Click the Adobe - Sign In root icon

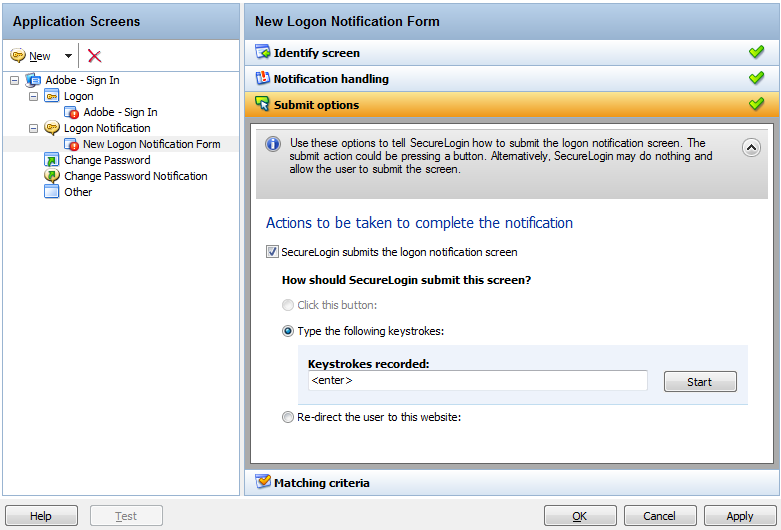coord(33,80)
